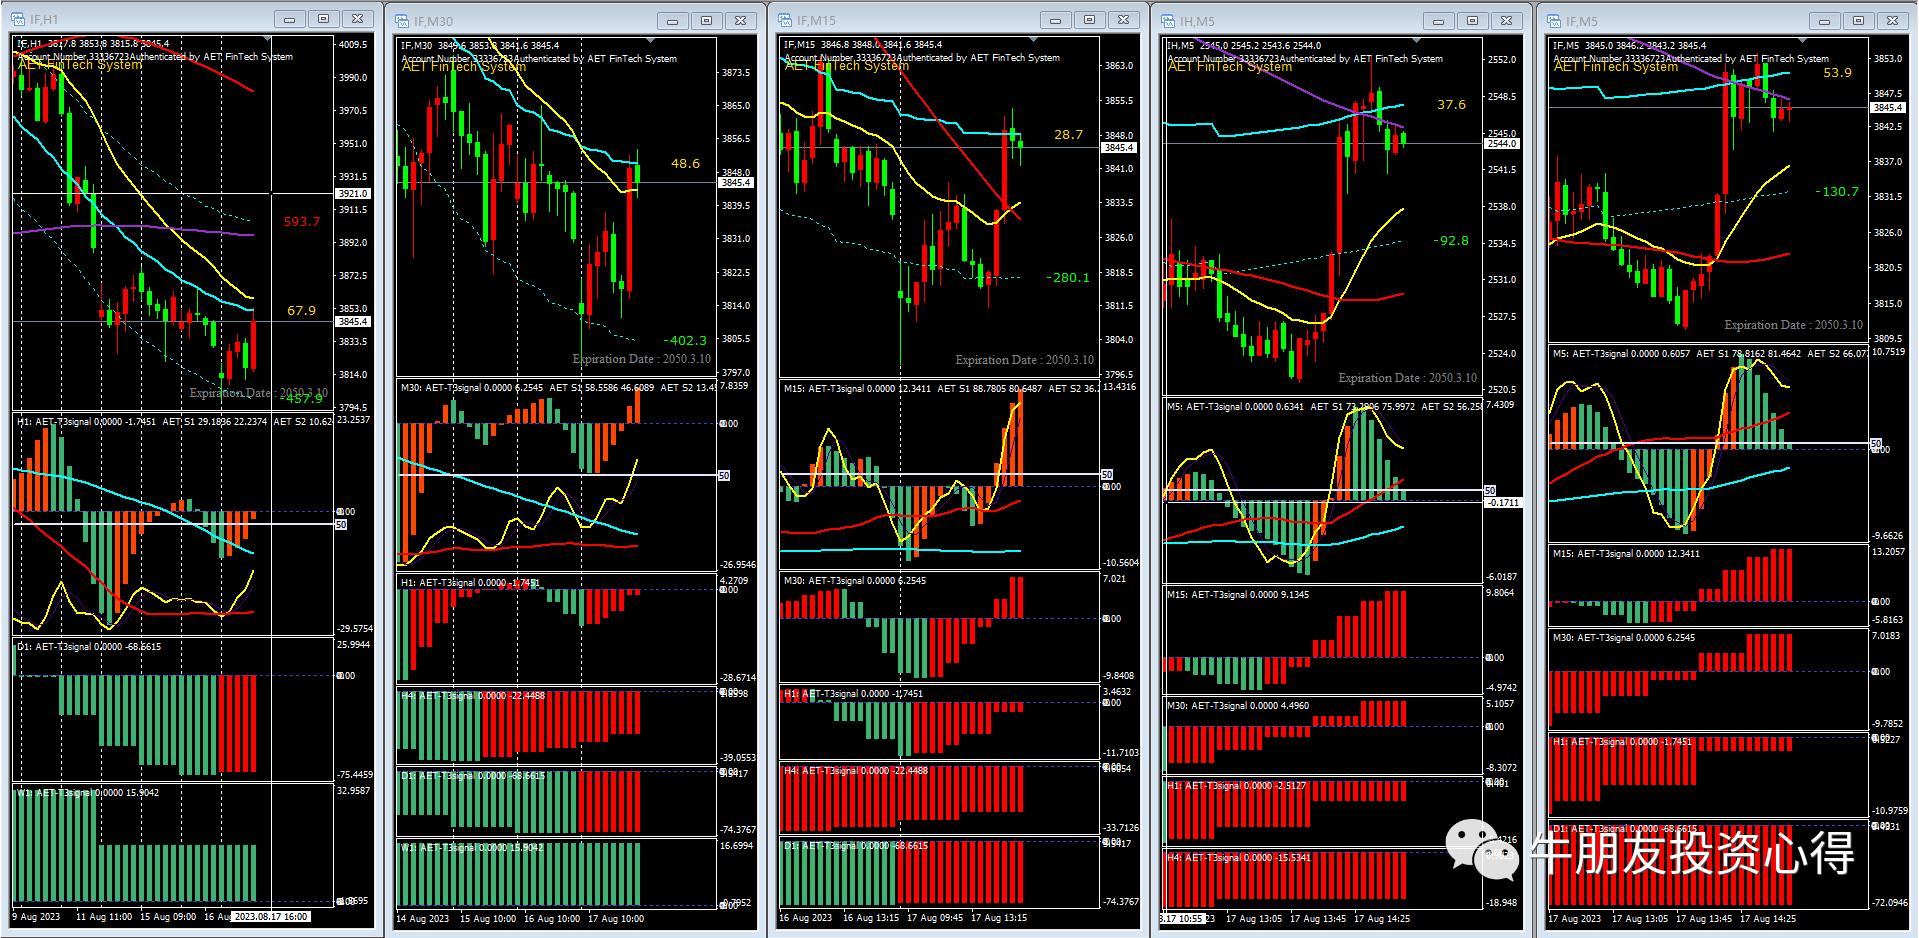Click the chart shift triangle in IF,M15 chart
The height and width of the screenshot is (938, 1919).
click(1034, 40)
